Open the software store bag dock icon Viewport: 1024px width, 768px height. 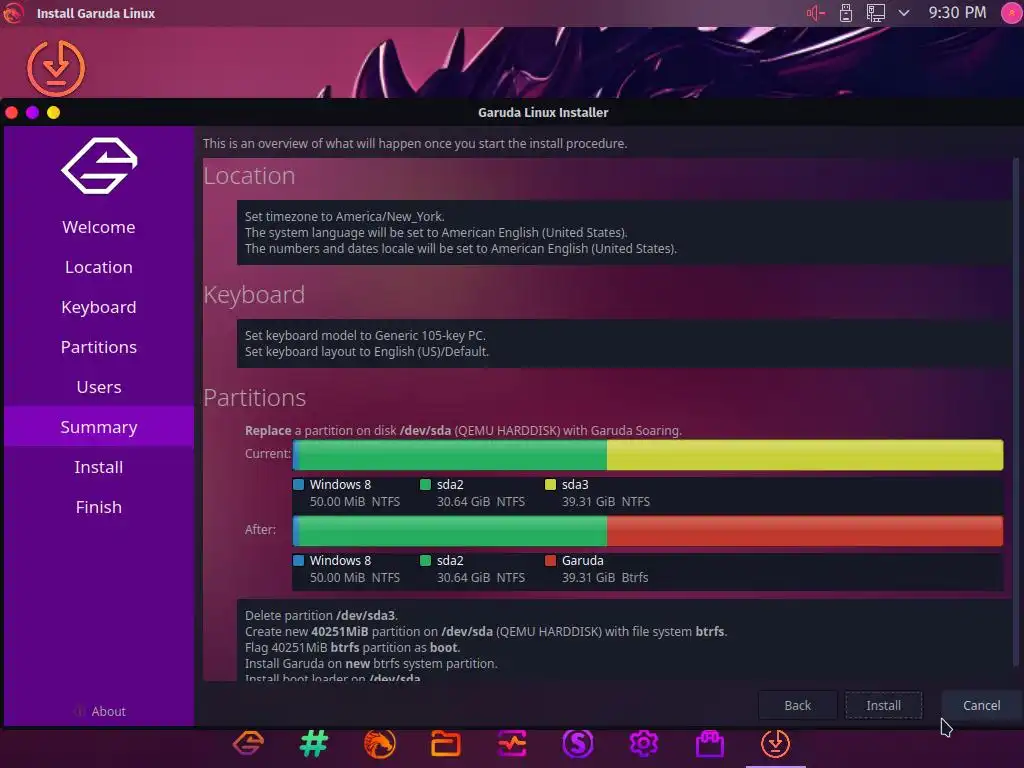point(710,743)
